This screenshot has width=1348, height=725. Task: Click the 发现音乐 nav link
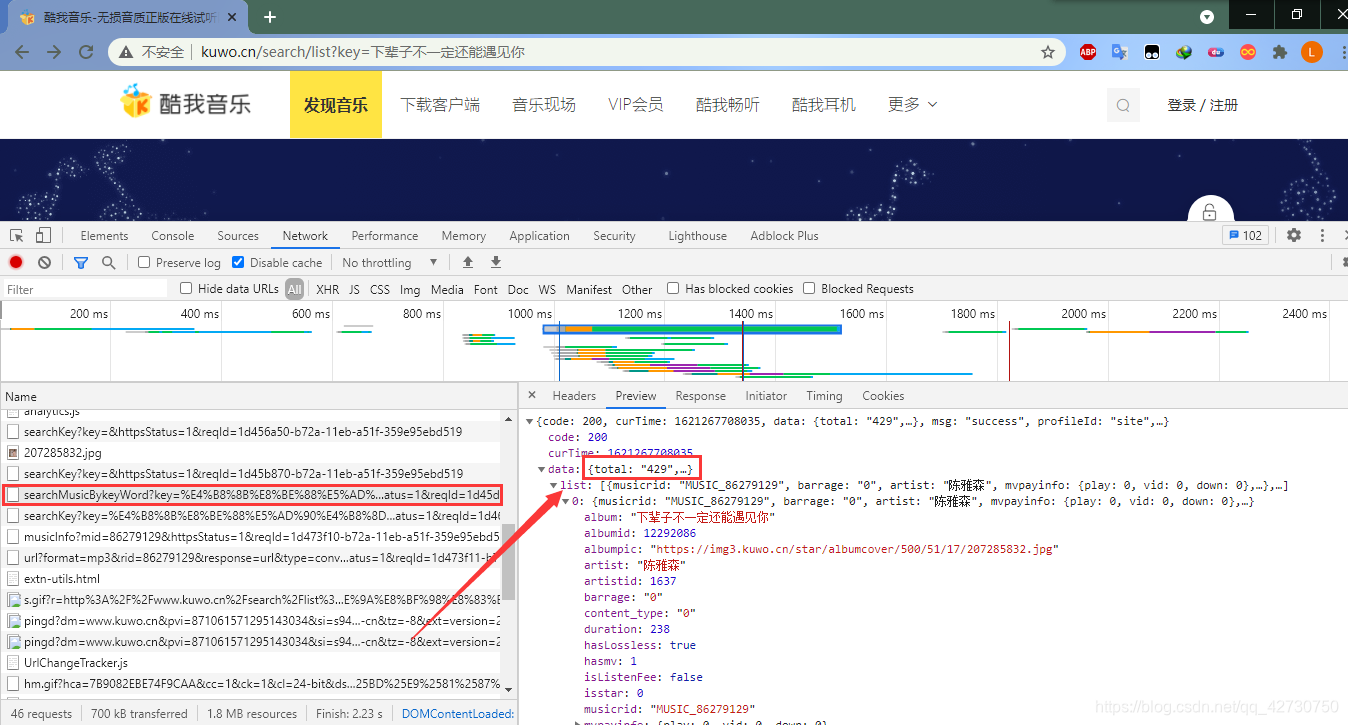coord(336,104)
